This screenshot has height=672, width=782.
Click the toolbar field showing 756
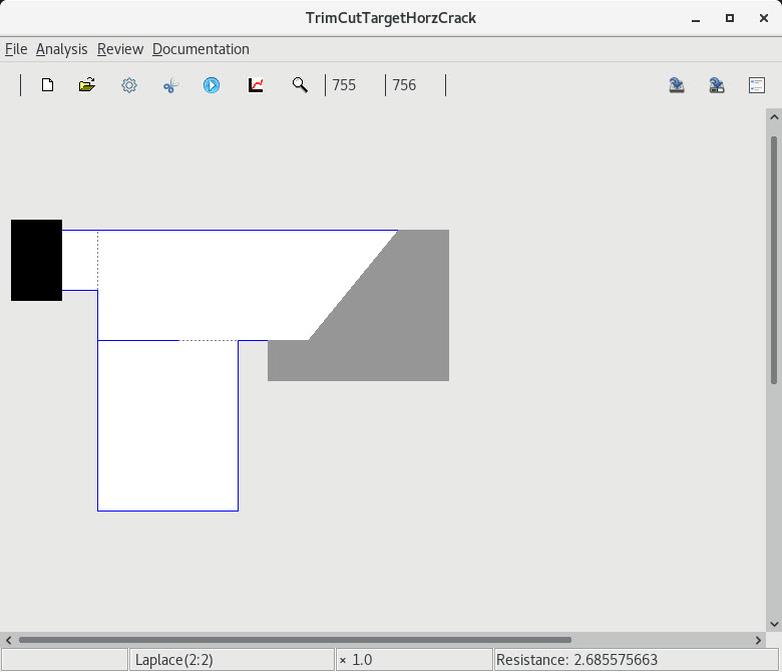click(404, 85)
